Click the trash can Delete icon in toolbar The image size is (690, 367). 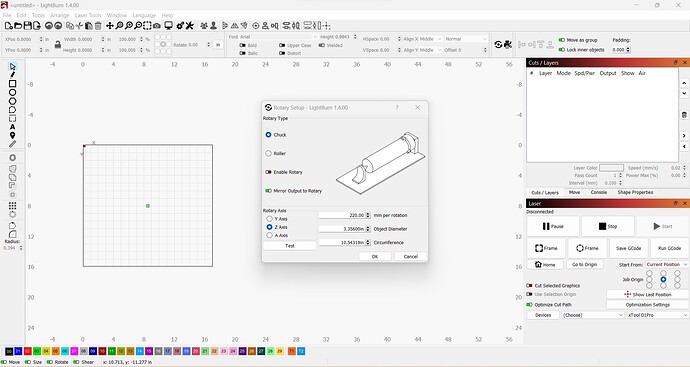[98, 26]
